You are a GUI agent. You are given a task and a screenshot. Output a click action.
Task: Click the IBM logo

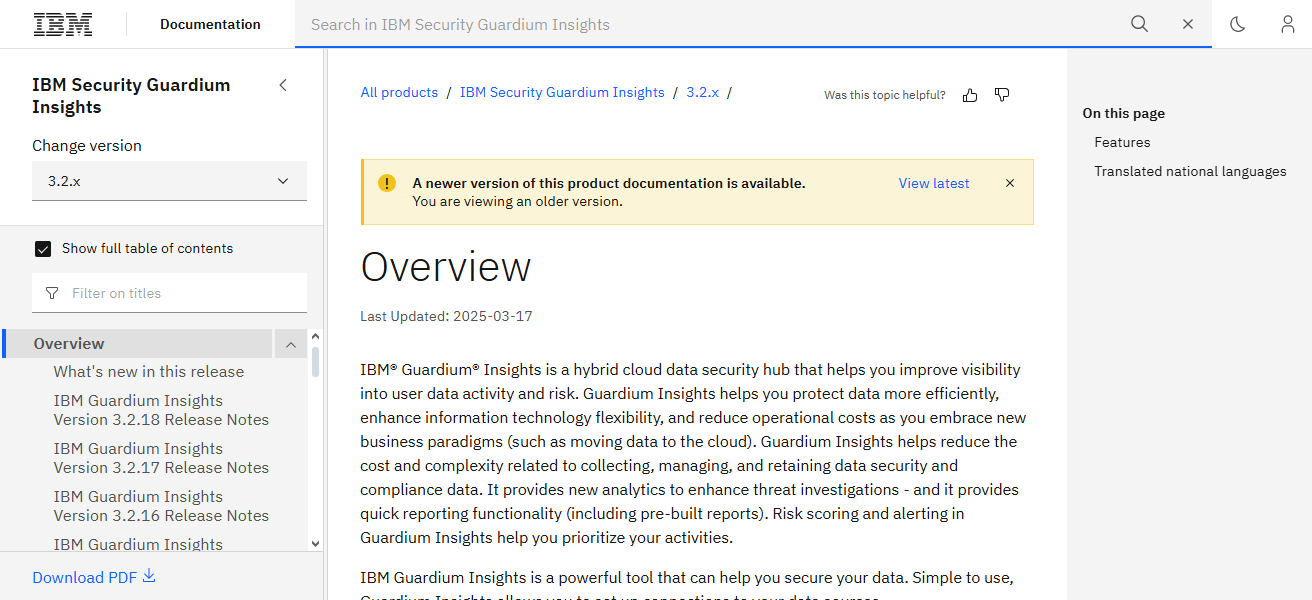[62, 23]
